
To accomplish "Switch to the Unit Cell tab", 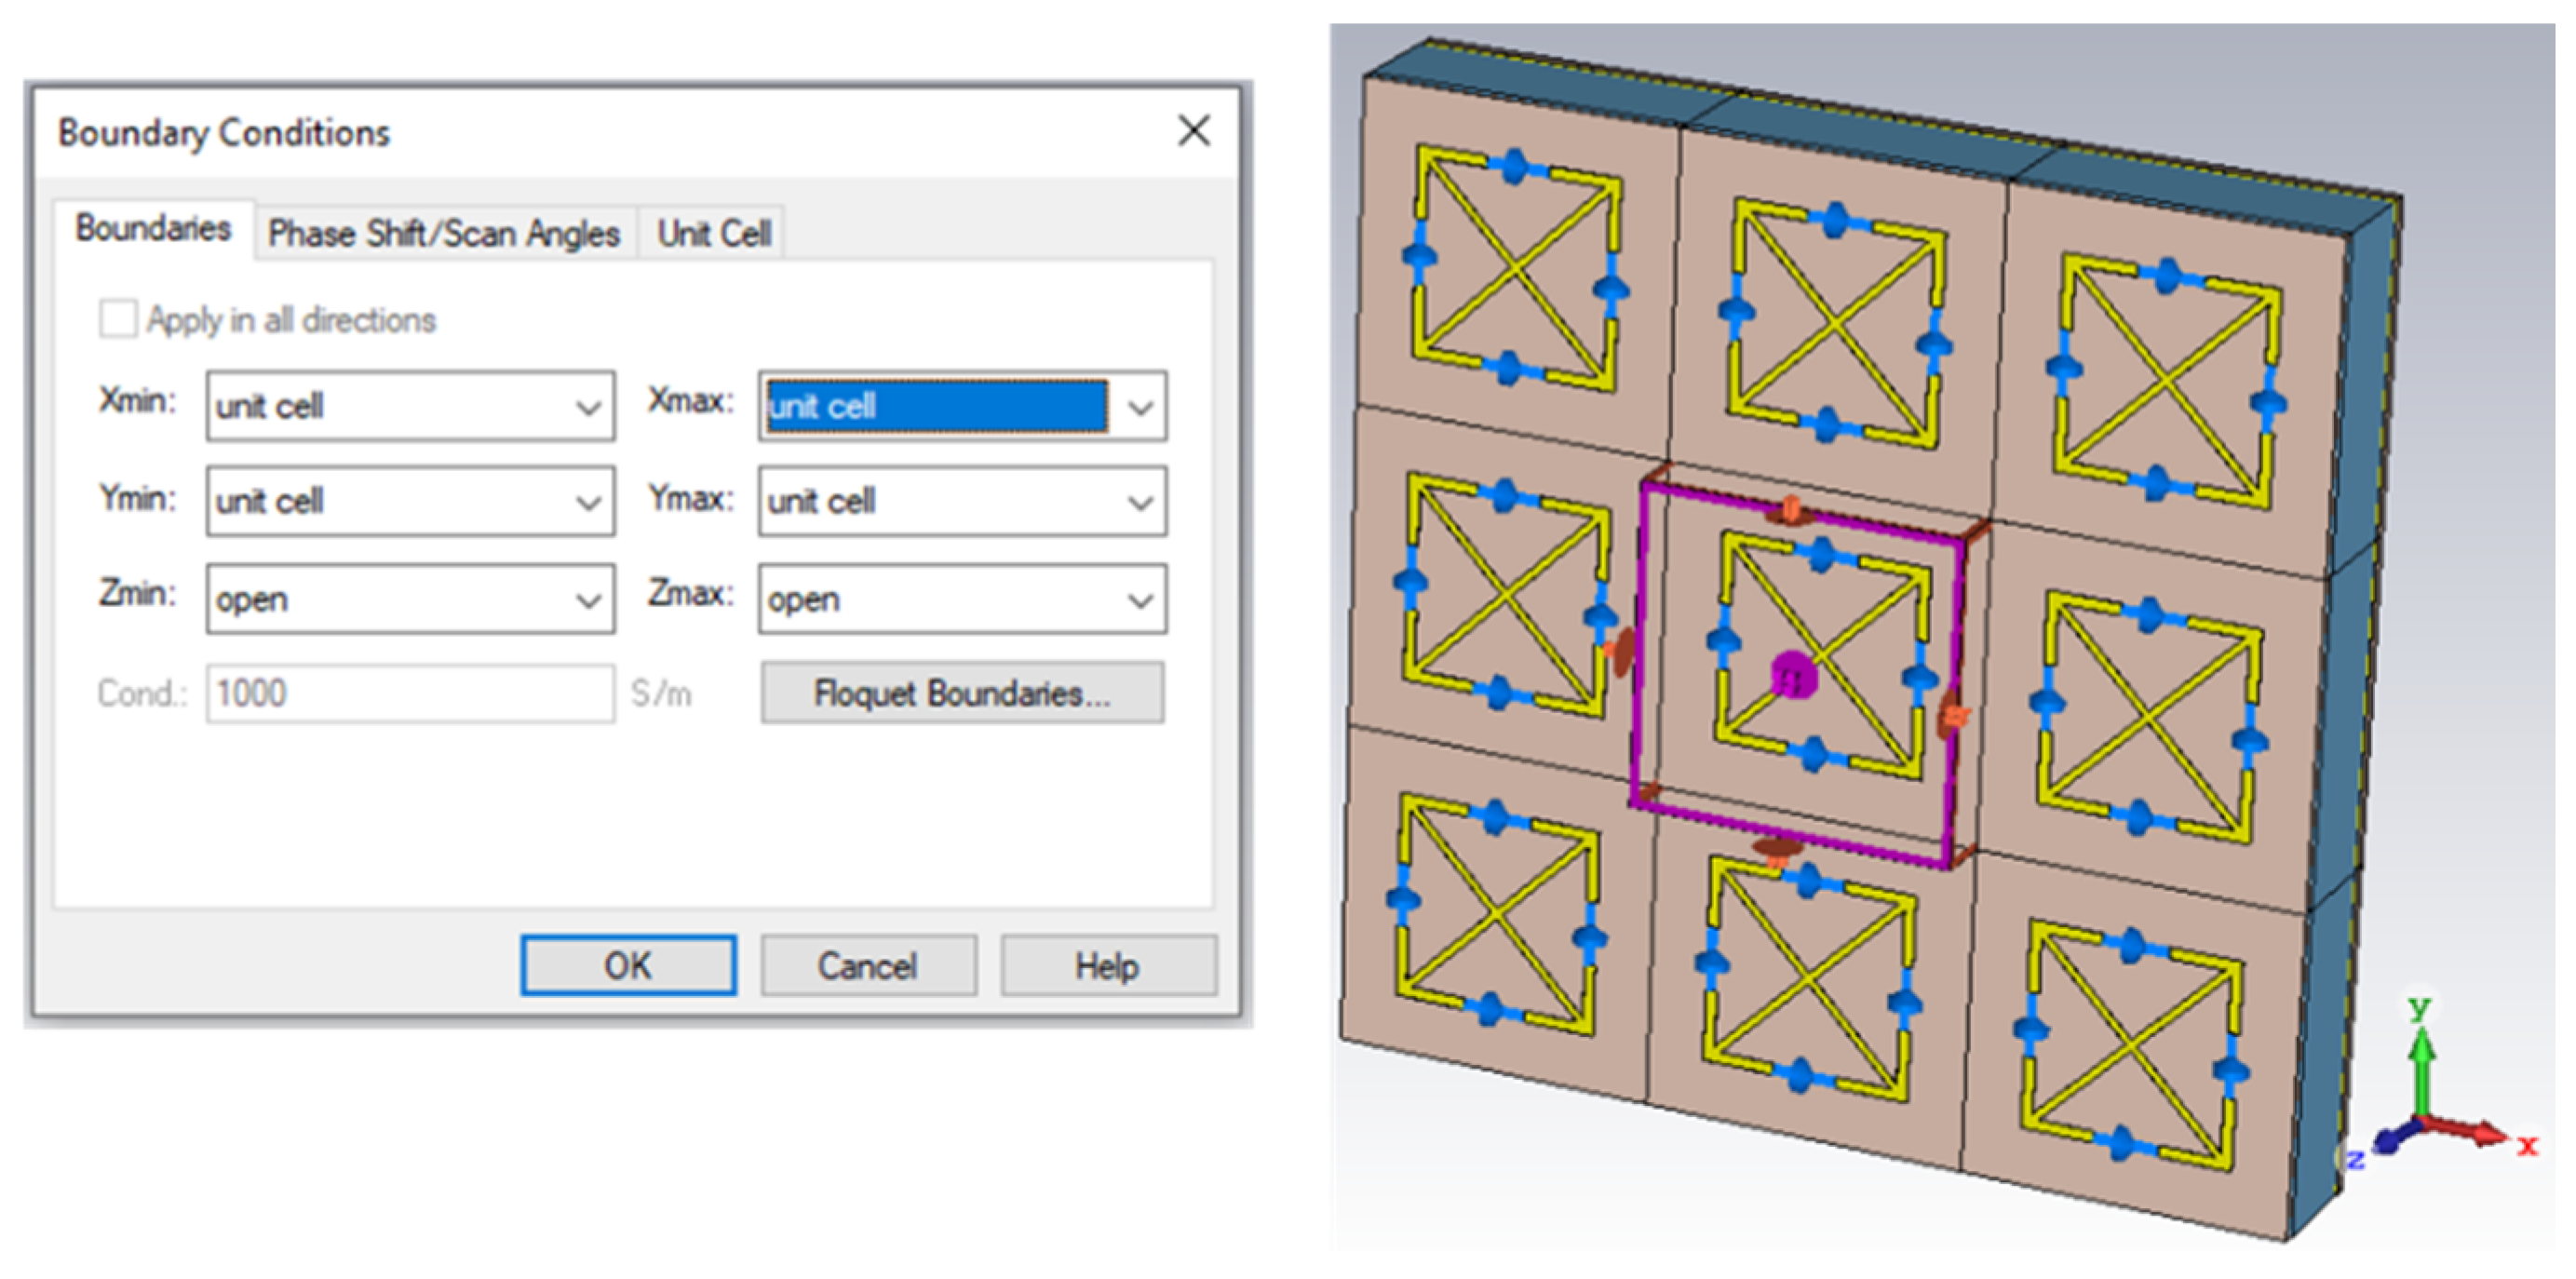I will point(713,234).
